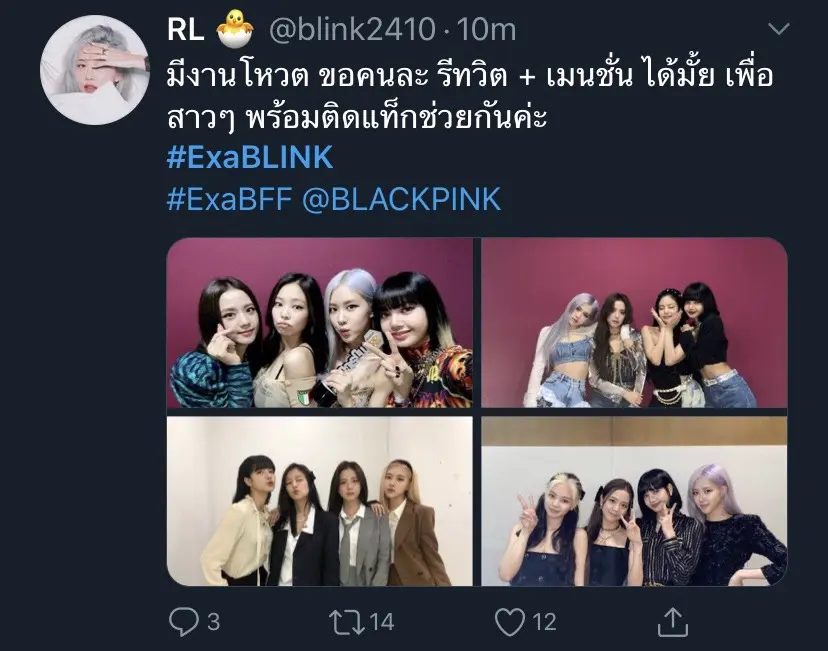Tap the 10m tweet timestamp
Image resolution: width=828 pixels, height=651 pixels.
click(x=486, y=30)
